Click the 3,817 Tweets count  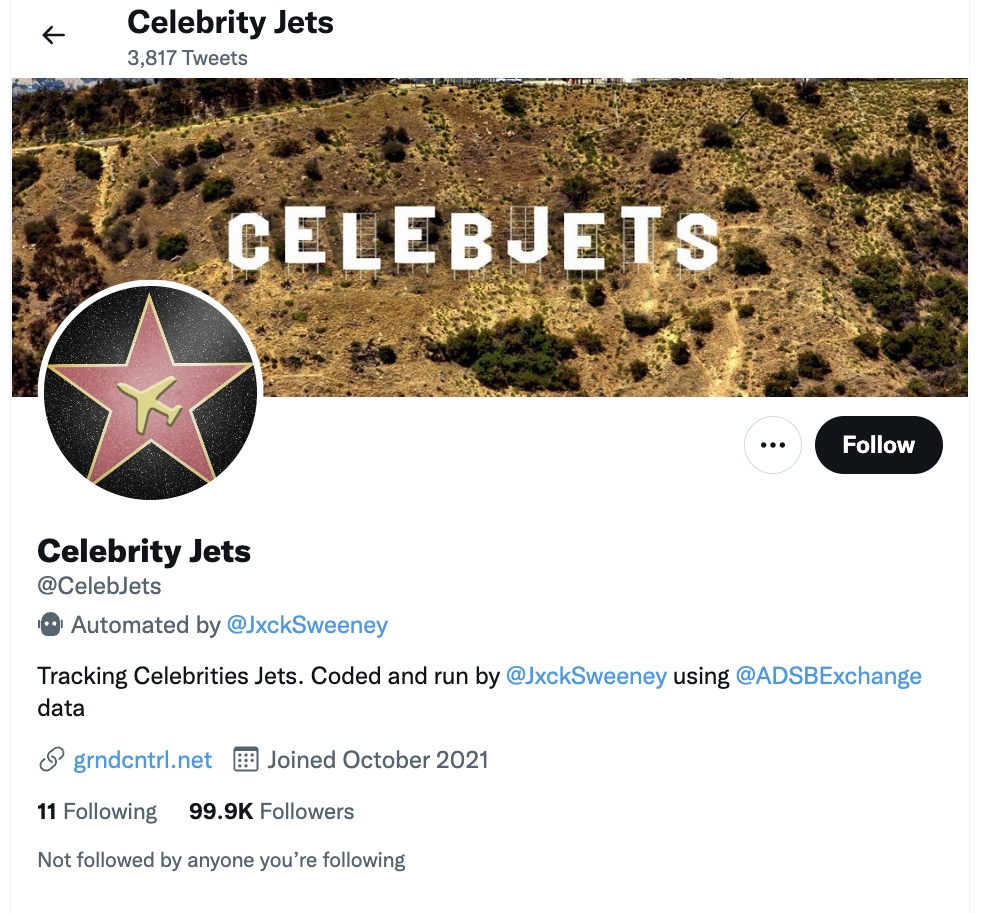[x=187, y=58]
